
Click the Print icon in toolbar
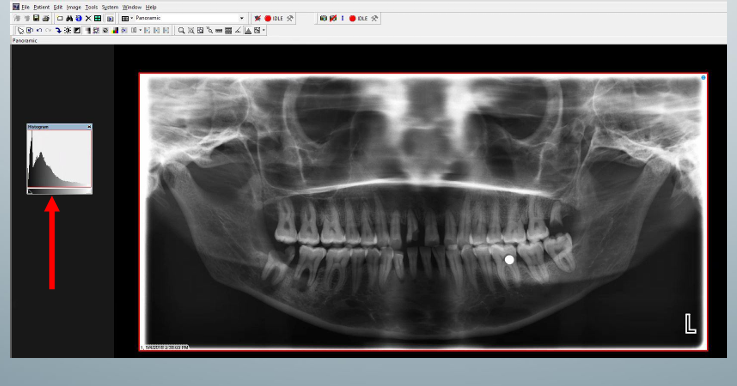46,18
